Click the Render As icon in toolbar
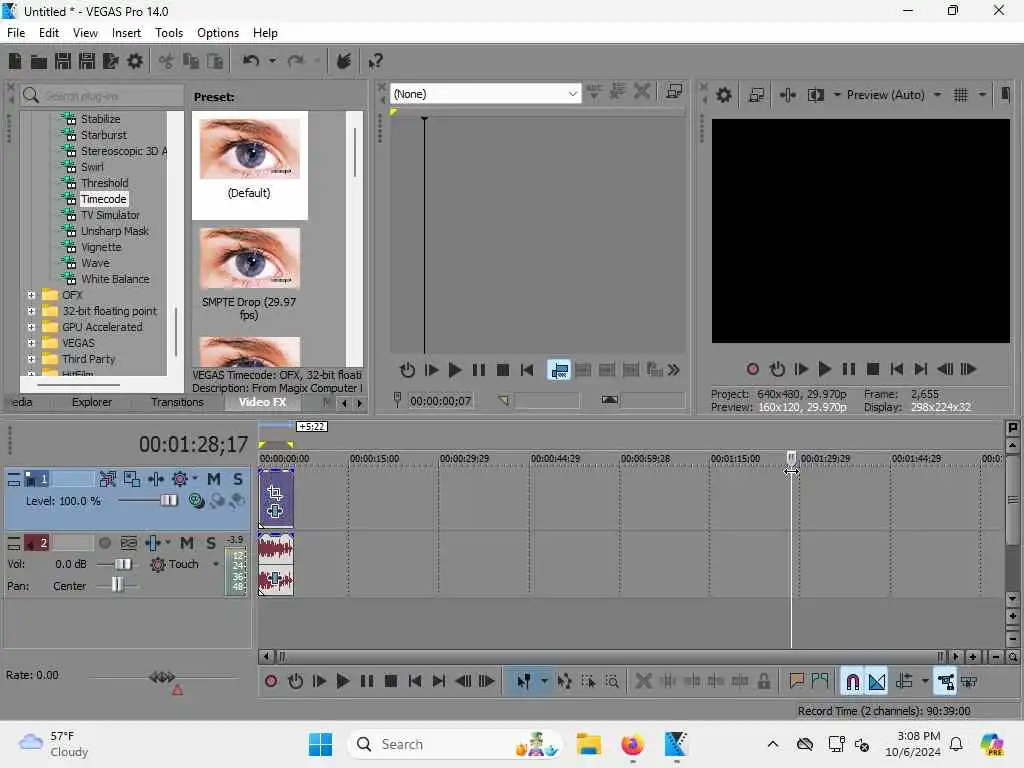The width and height of the screenshot is (1024, 768). coord(111,61)
